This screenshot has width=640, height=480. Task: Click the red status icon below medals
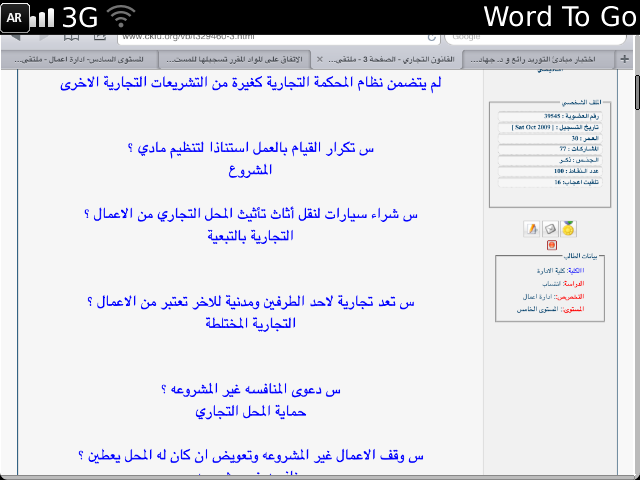click(552, 245)
